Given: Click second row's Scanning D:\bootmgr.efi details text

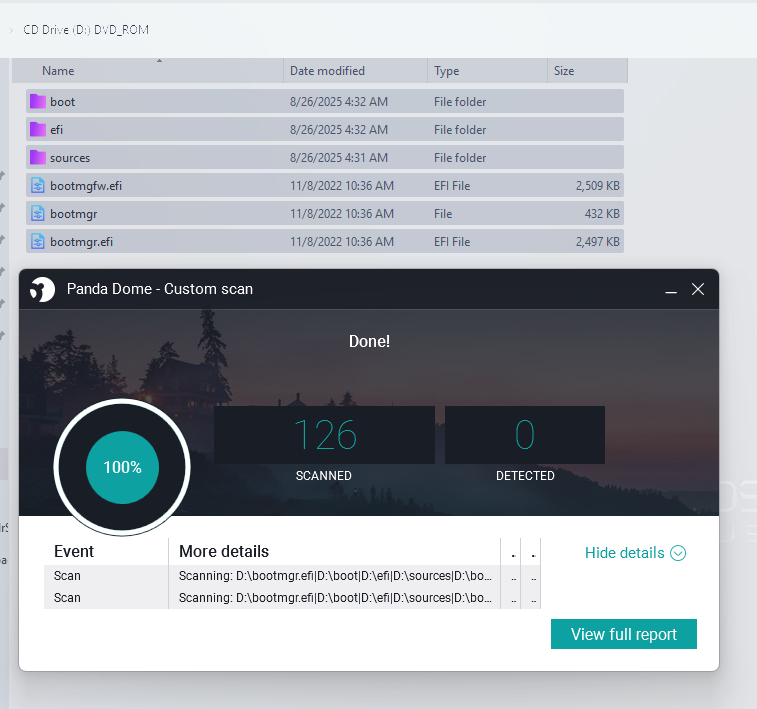Looking at the screenshot, I should click(335, 598).
